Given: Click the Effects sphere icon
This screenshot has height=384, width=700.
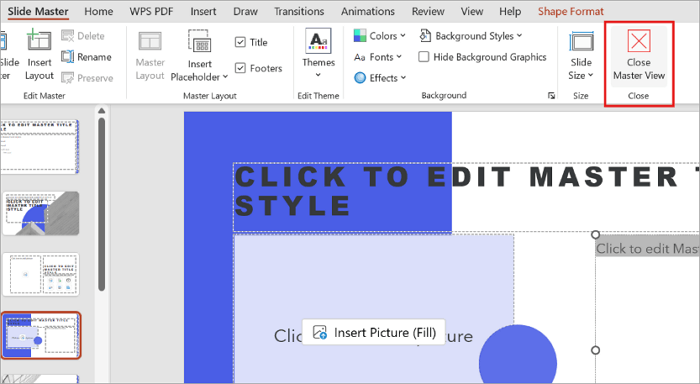Looking at the screenshot, I should pos(360,78).
